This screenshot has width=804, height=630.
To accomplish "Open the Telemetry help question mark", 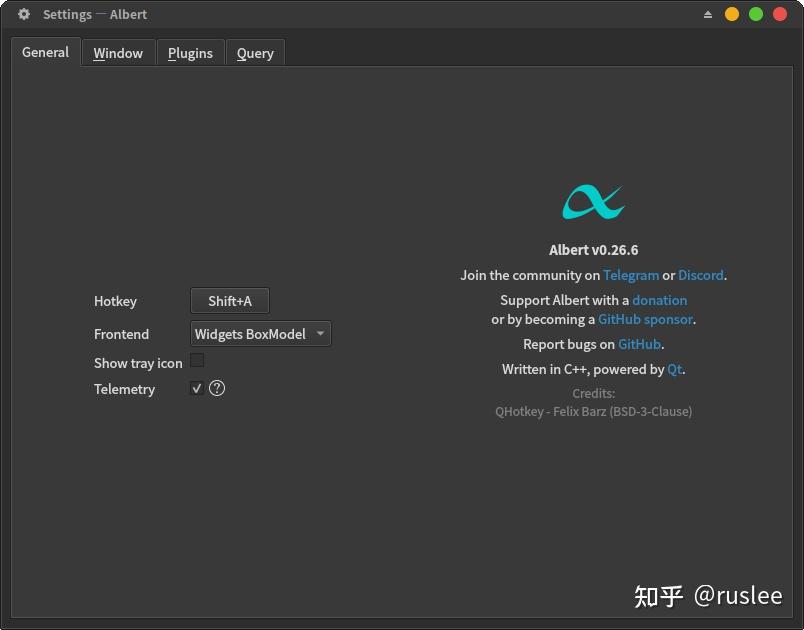I will [217, 388].
